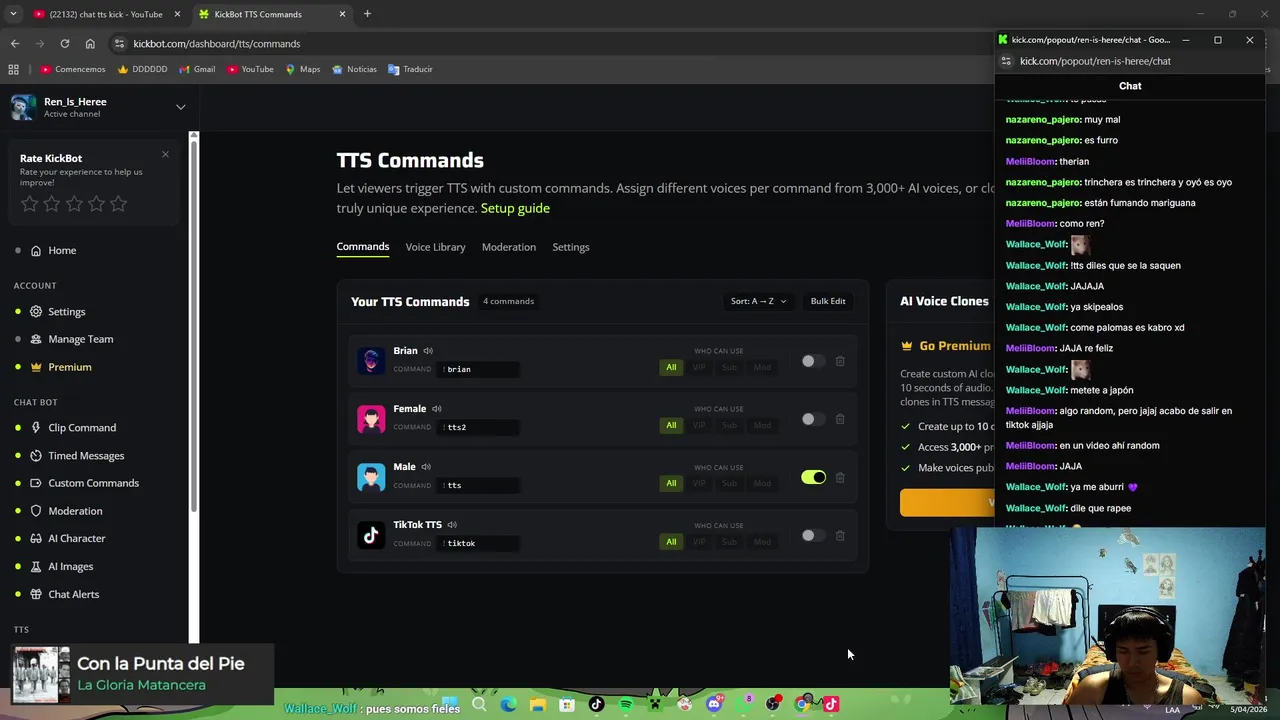
Task: Select All permission for the Brian command
Action: click(x=671, y=367)
